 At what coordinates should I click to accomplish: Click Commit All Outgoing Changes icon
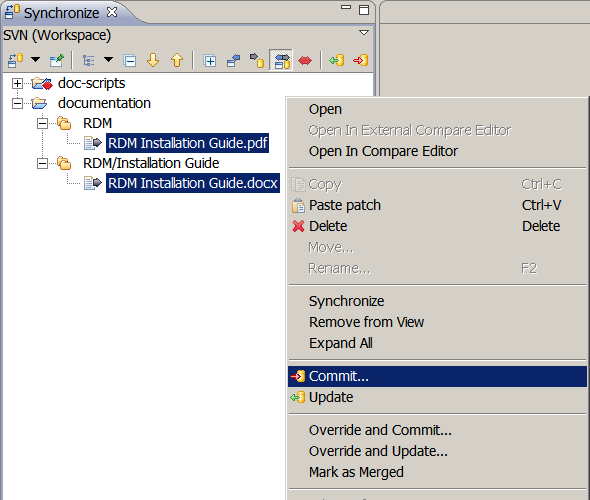pyautogui.click(x=360, y=60)
